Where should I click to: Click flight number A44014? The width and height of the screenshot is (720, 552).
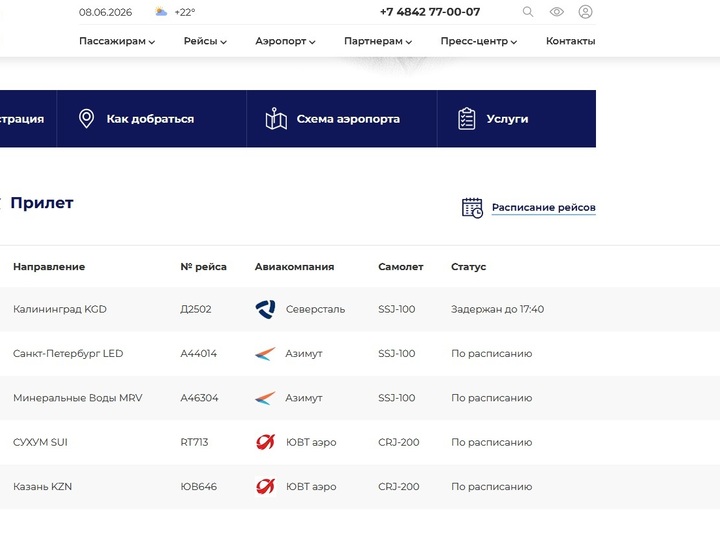tap(198, 354)
